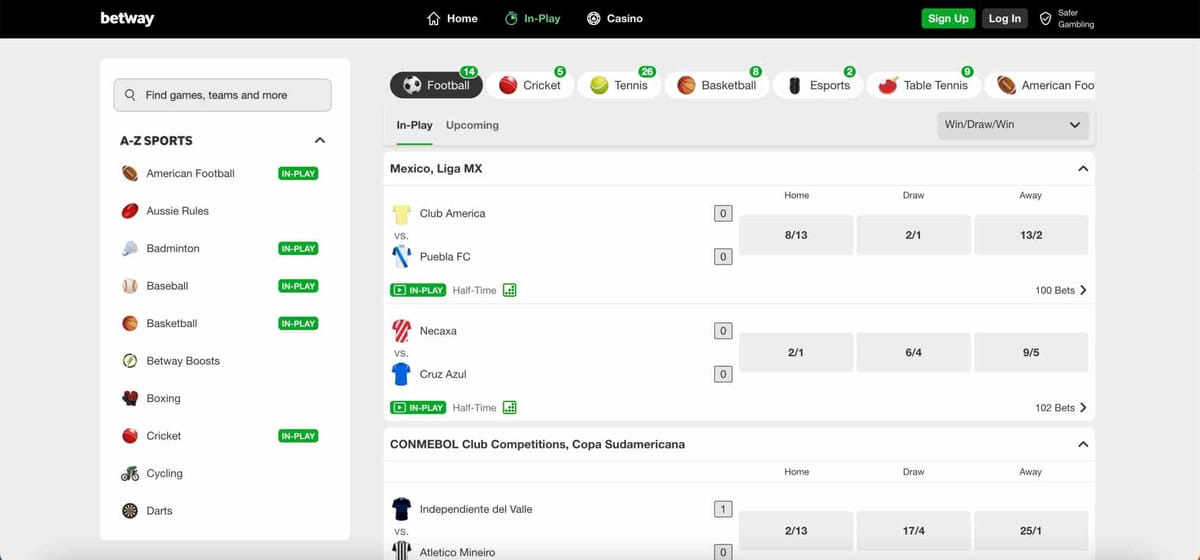Click the Sign Up button
The width and height of the screenshot is (1200, 560).
[x=948, y=18]
